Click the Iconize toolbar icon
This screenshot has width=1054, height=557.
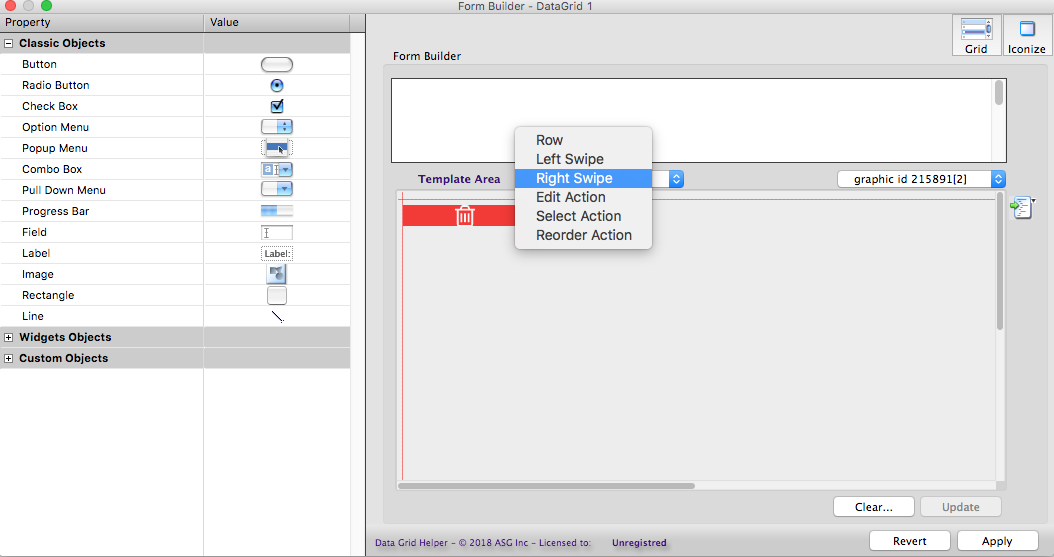tap(1027, 35)
